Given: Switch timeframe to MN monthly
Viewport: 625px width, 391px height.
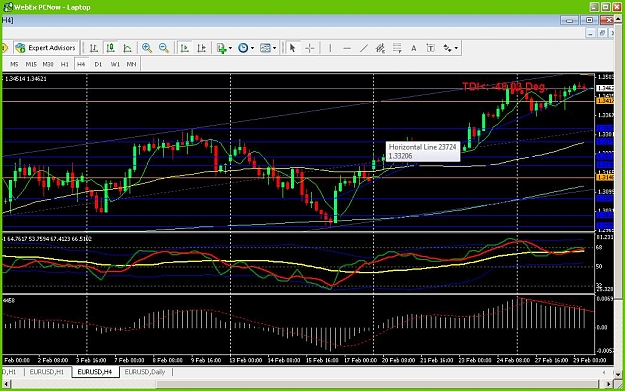Looking at the screenshot, I should [x=131, y=64].
